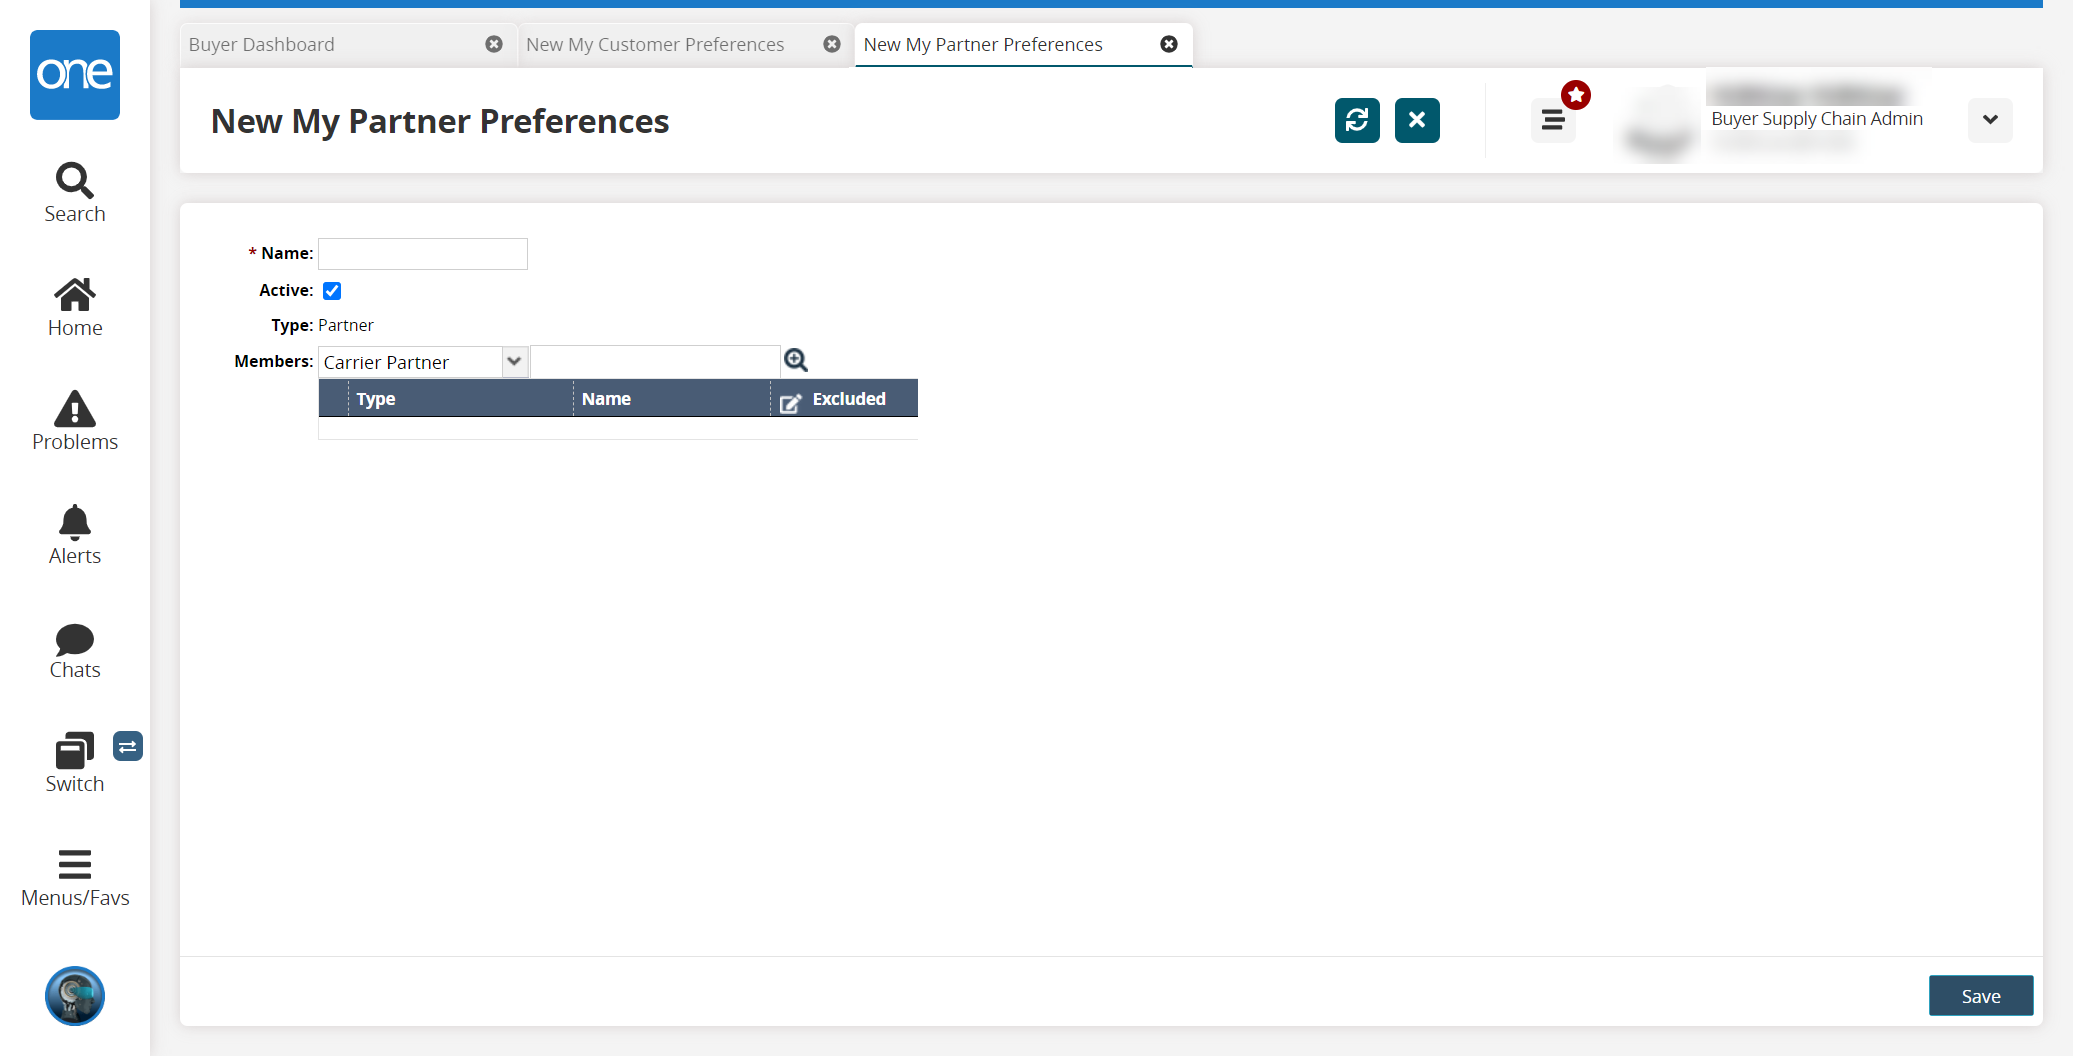Click the Buyer Supply Chain Admin role text

pyautogui.click(x=1817, y=119)
